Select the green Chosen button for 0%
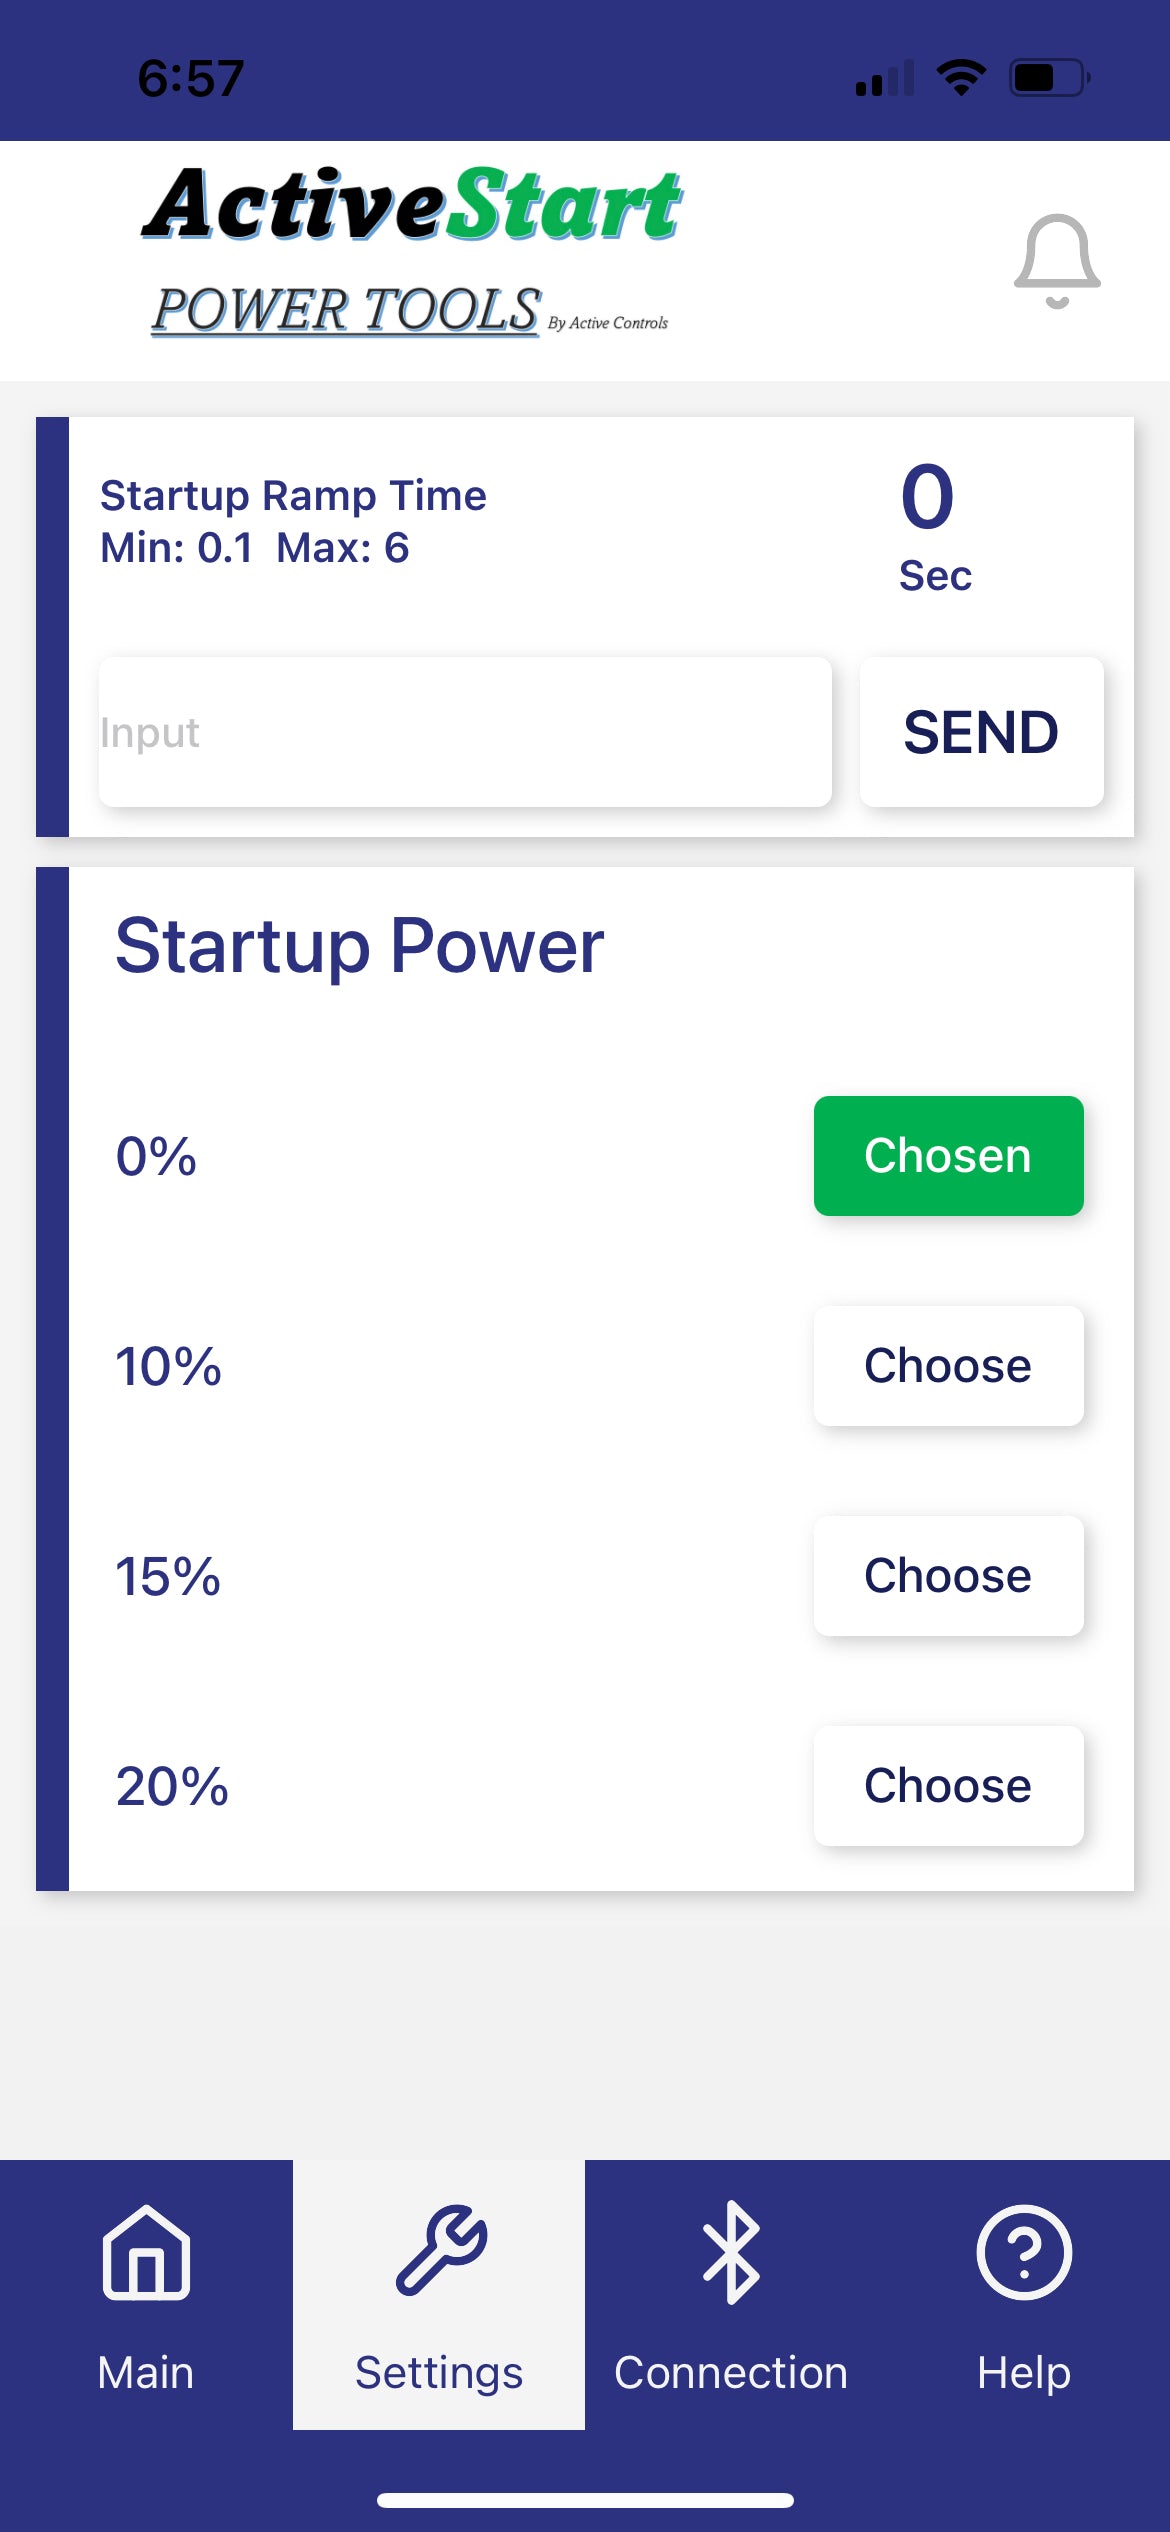 [948, 1156]
